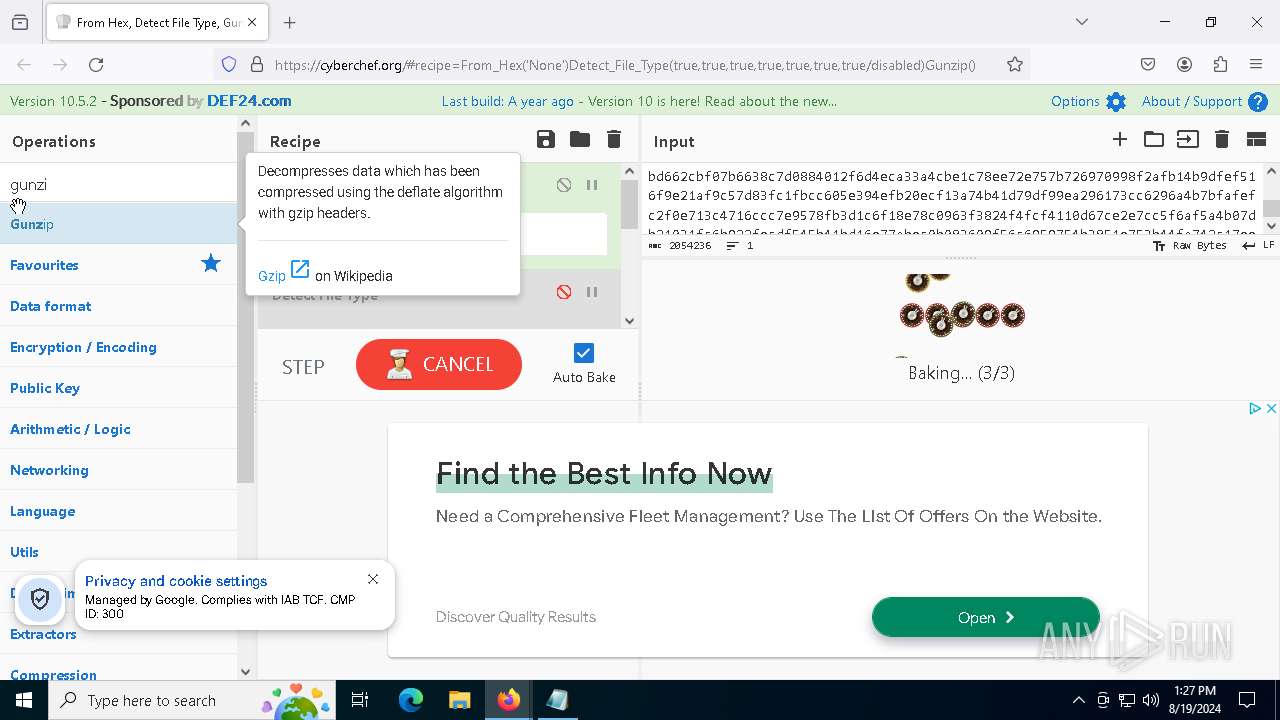Open the Options settings
The height and width of the screenshot is (720, 1280).
tap(1088, 101)
